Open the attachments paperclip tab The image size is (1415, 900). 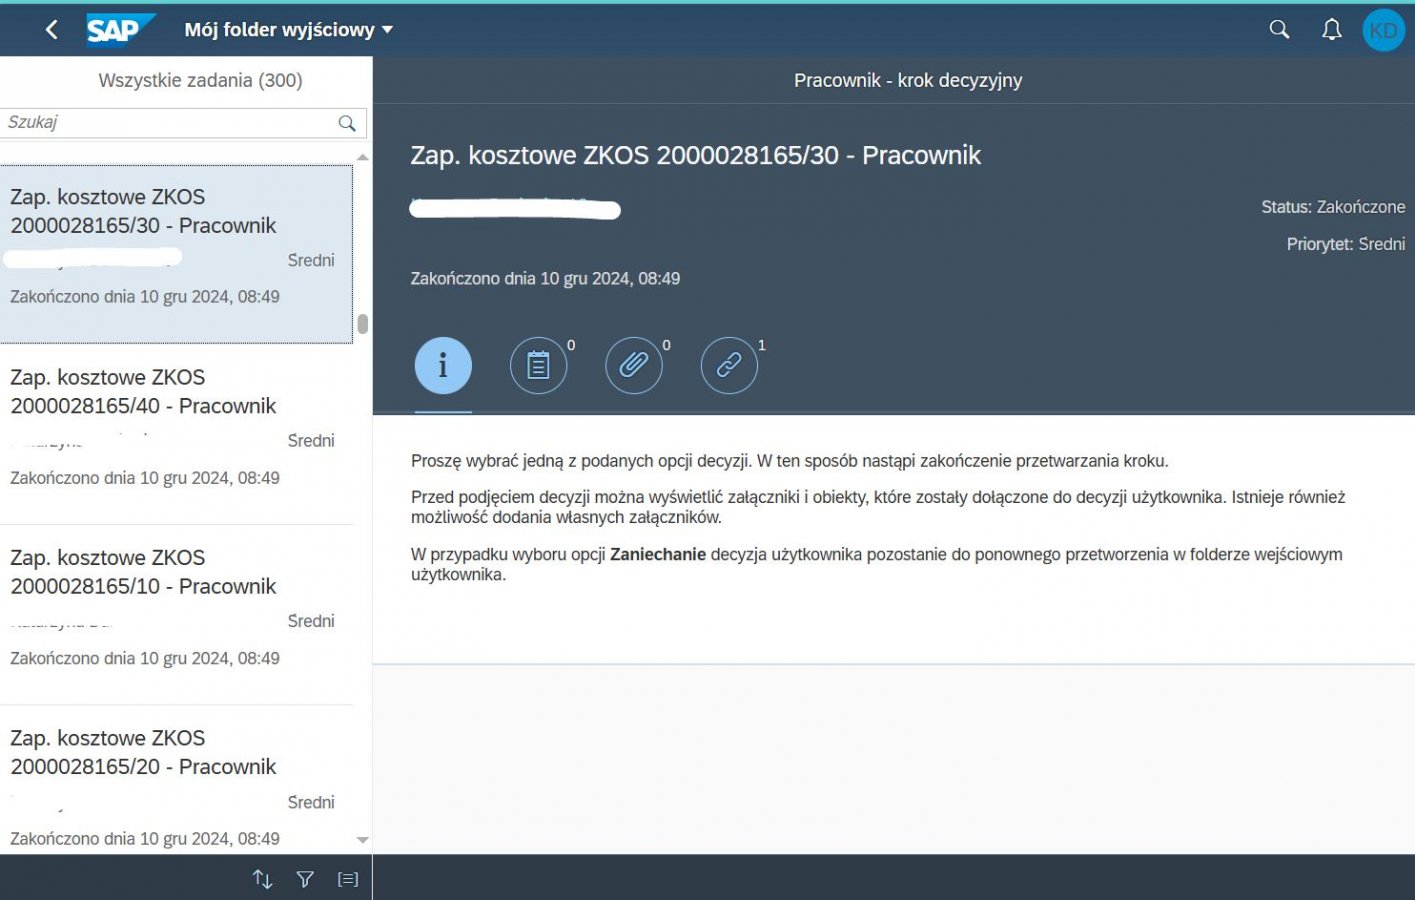click(633, 366)
